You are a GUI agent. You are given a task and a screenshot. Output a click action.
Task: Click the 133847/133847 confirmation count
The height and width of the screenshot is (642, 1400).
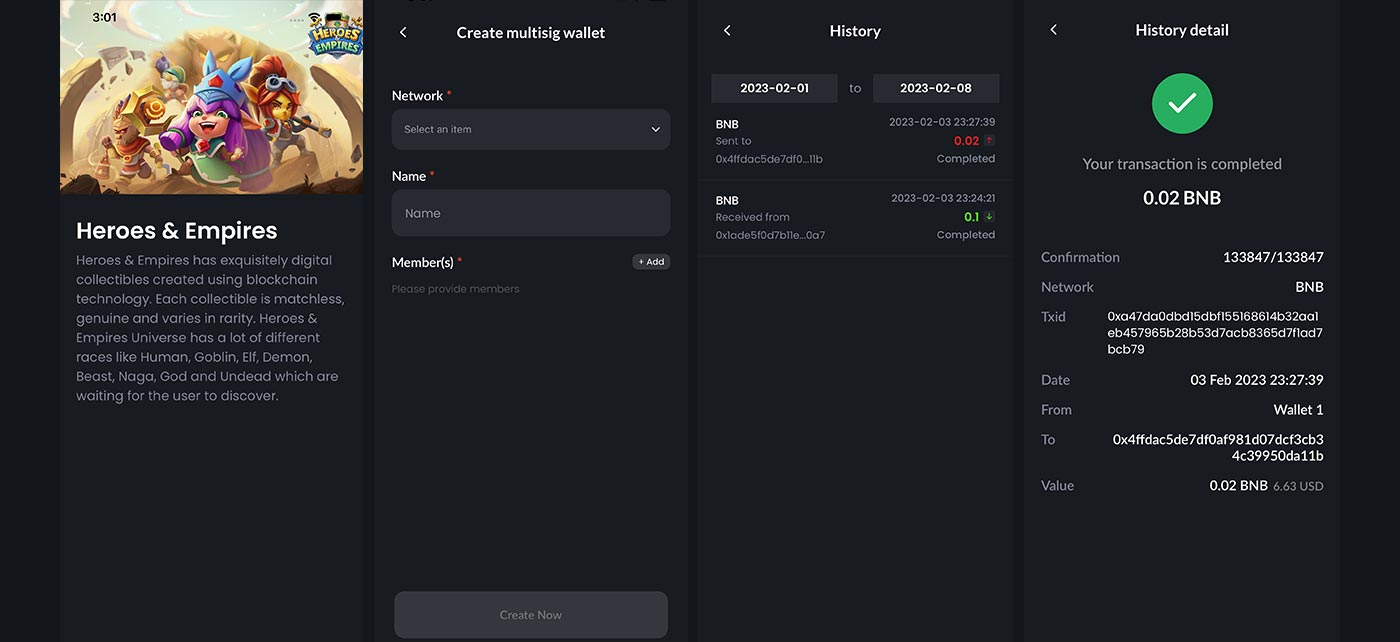tap(1271, 256)
